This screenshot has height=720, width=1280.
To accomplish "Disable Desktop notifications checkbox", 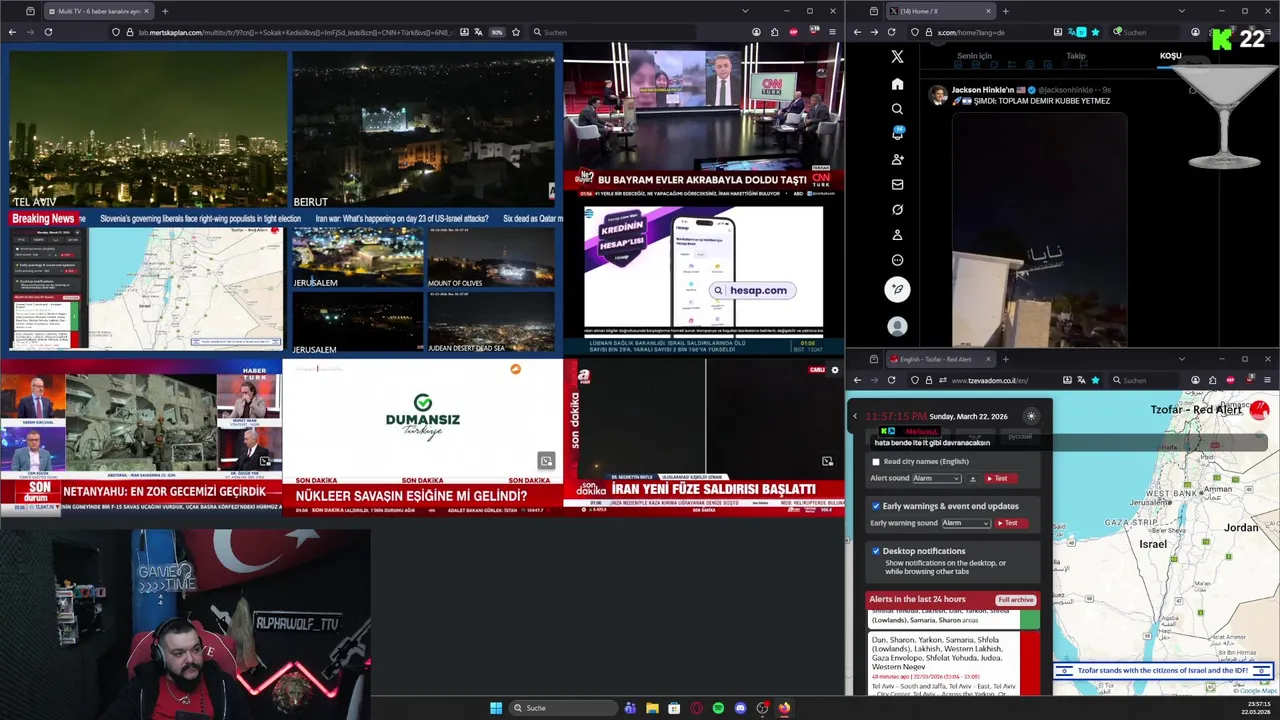I will 876,551.
